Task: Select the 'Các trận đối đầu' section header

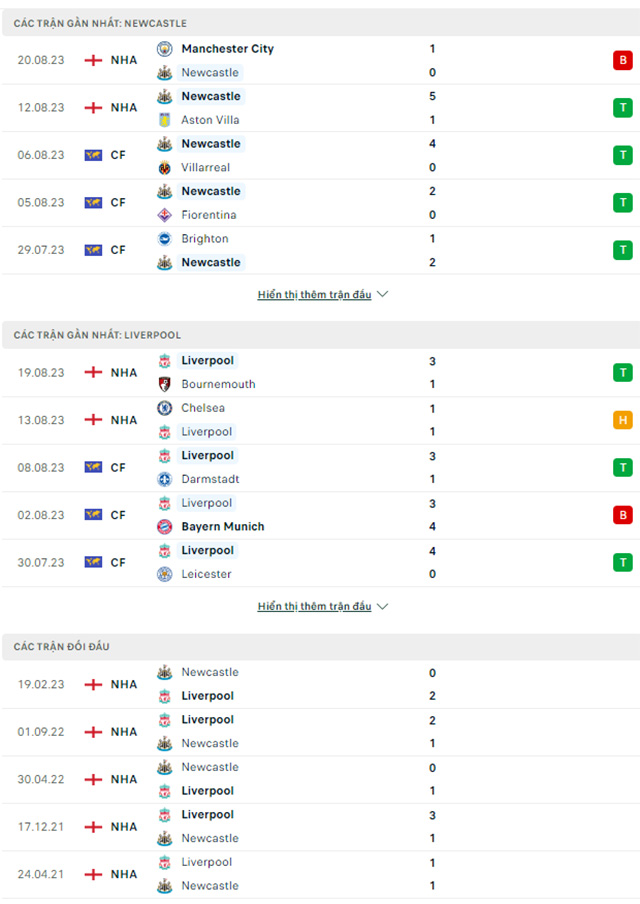Action: tap(62, 647)
